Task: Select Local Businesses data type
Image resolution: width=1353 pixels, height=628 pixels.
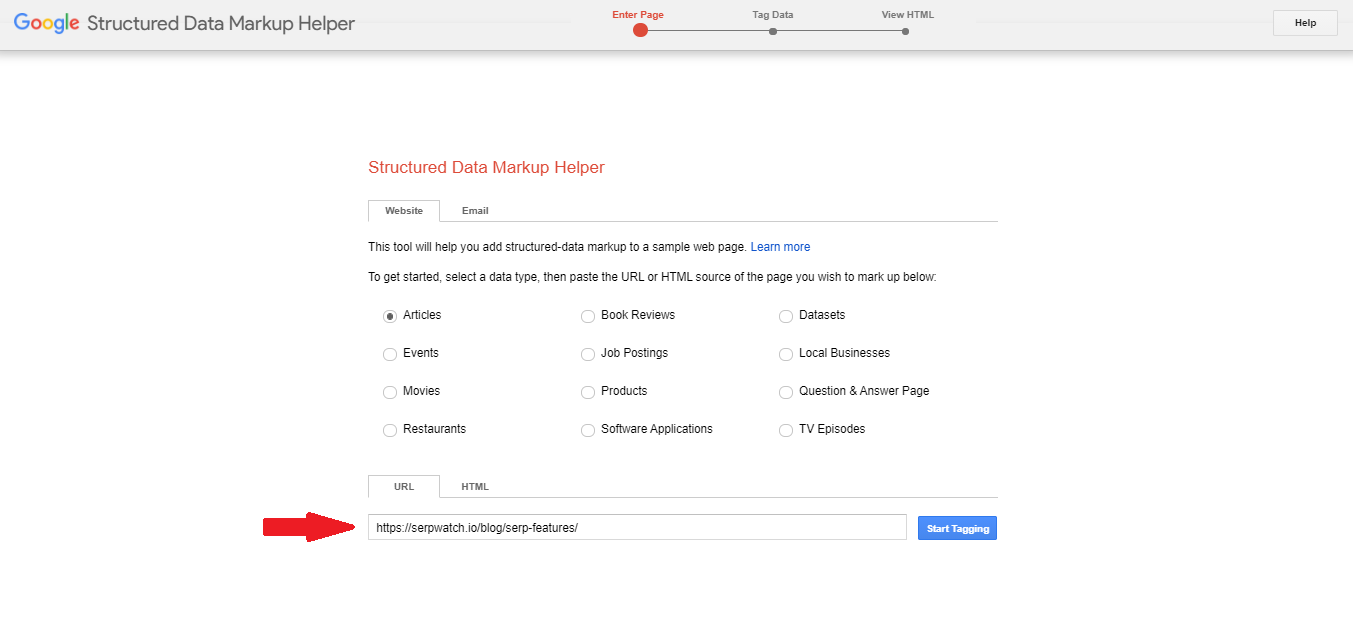Action: (786, 354)
